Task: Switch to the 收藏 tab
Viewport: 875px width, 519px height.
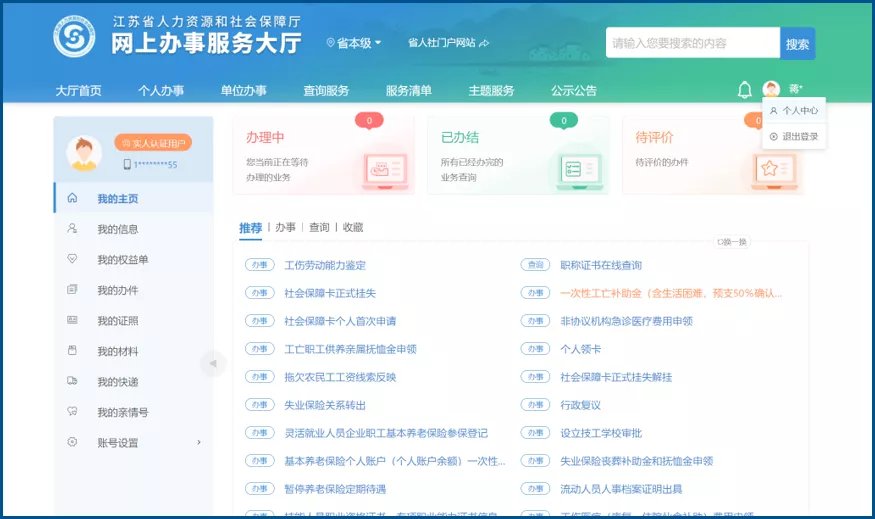Action: tap(353, 228)
